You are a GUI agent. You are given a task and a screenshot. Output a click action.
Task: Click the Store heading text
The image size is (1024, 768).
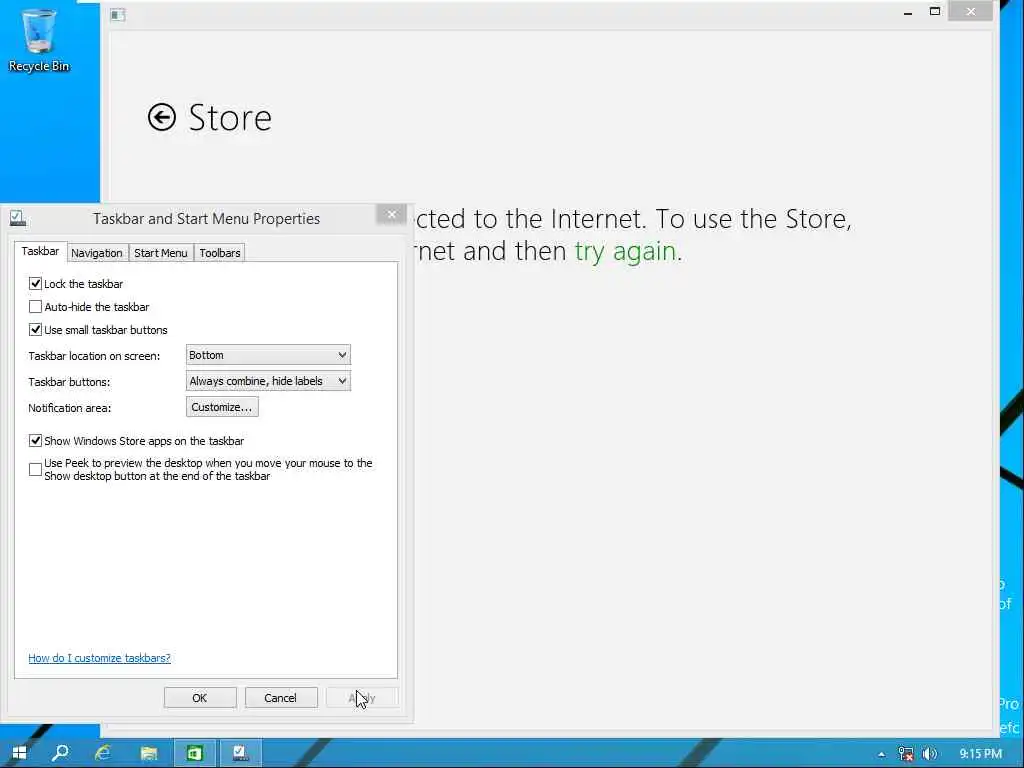coord(230,118)
